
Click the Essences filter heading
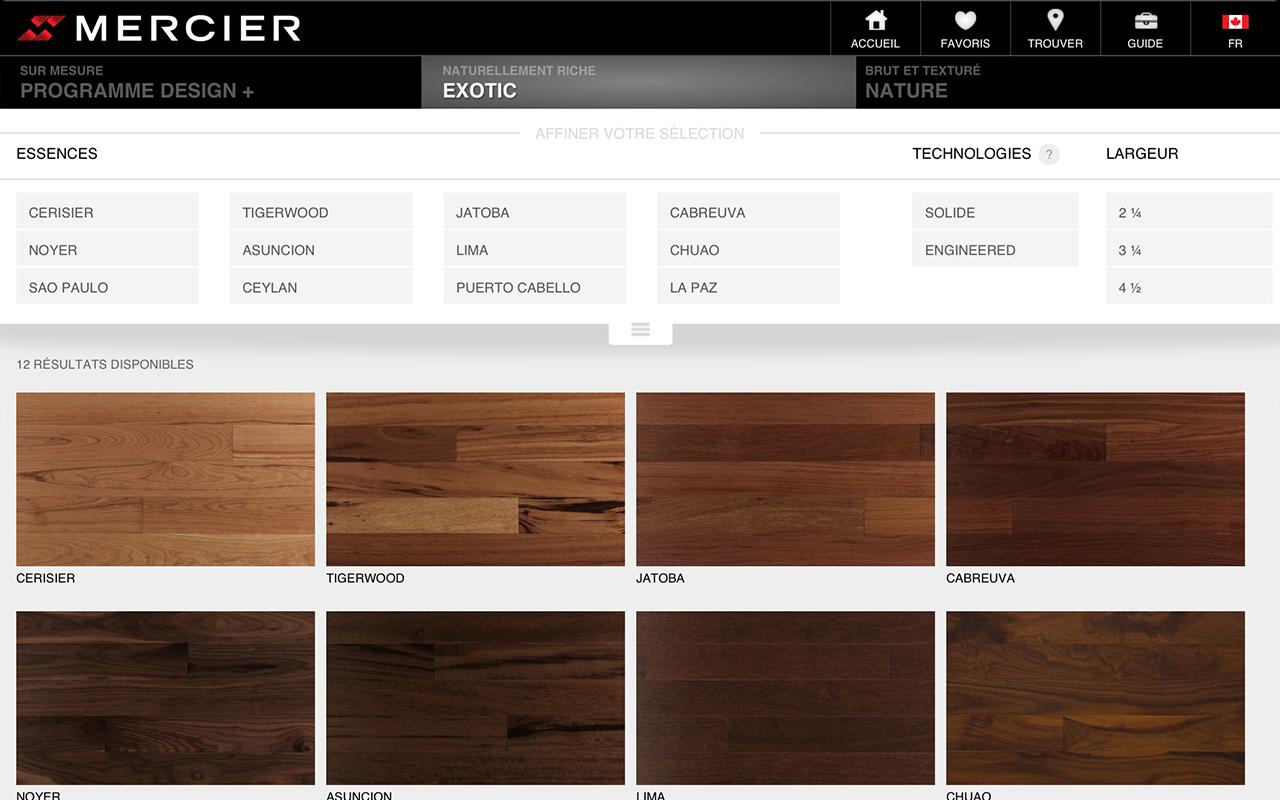click(57, 154)
